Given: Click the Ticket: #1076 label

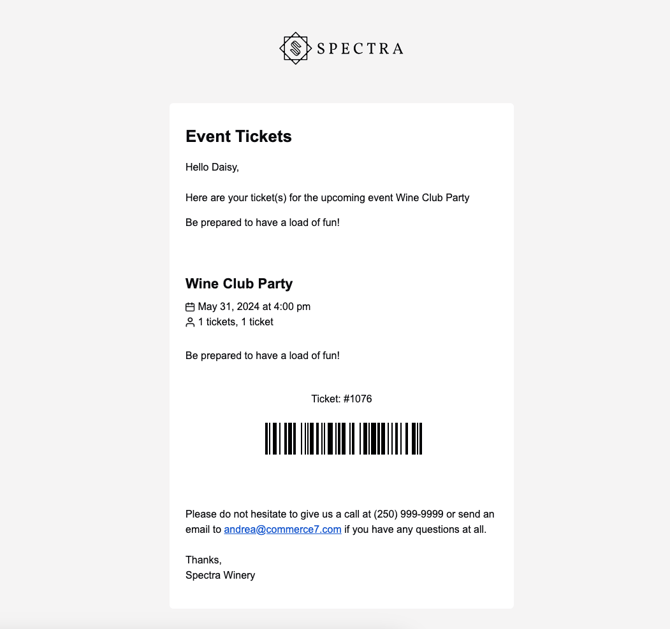Looking at the screenshot, I should tap(341, 399).
